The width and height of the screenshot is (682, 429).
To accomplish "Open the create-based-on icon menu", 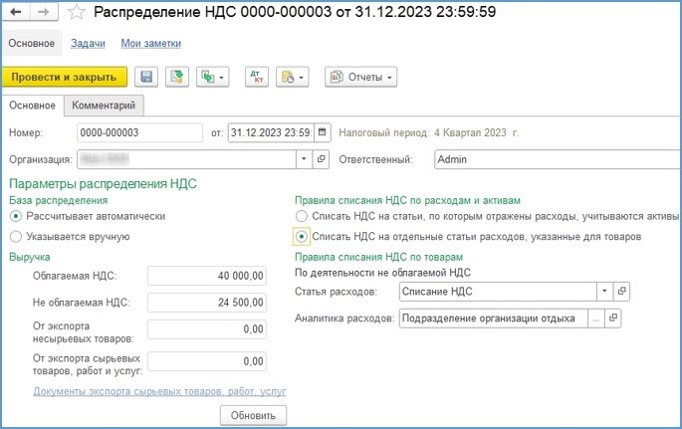I will click(x=212, y=77).
